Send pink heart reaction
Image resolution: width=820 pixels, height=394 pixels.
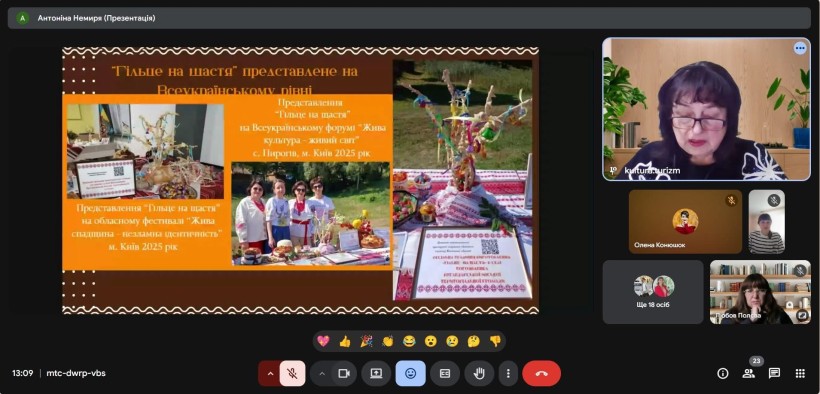coord(323,341)
